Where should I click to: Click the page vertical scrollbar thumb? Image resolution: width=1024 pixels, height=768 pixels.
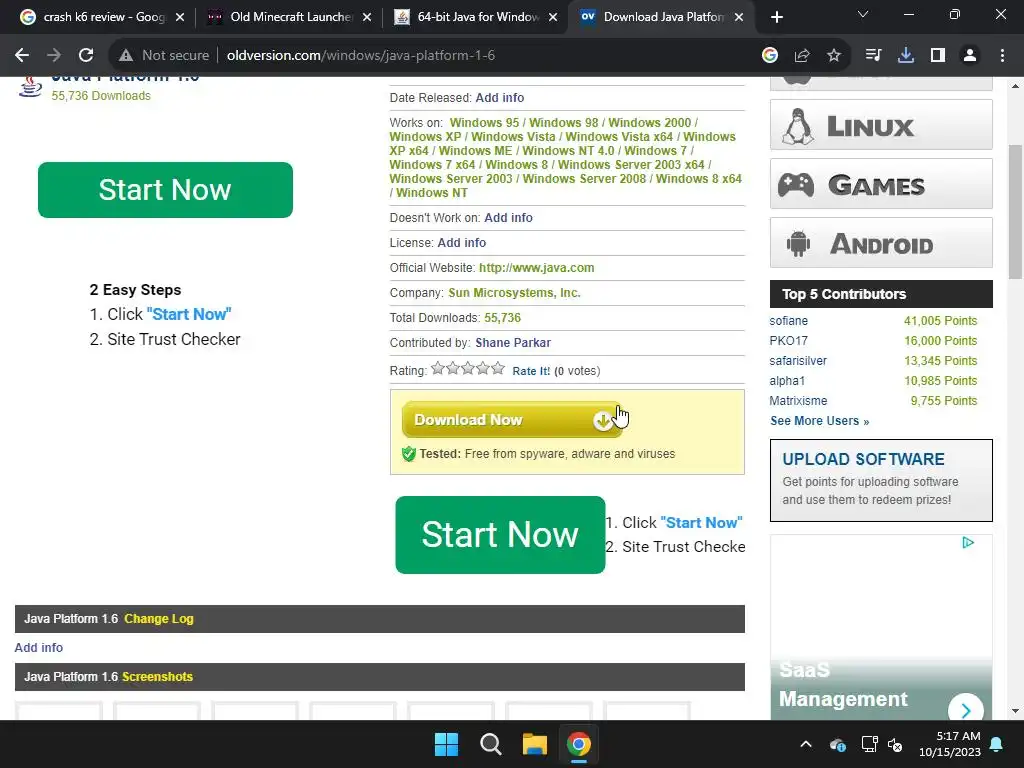[1015, 212]
